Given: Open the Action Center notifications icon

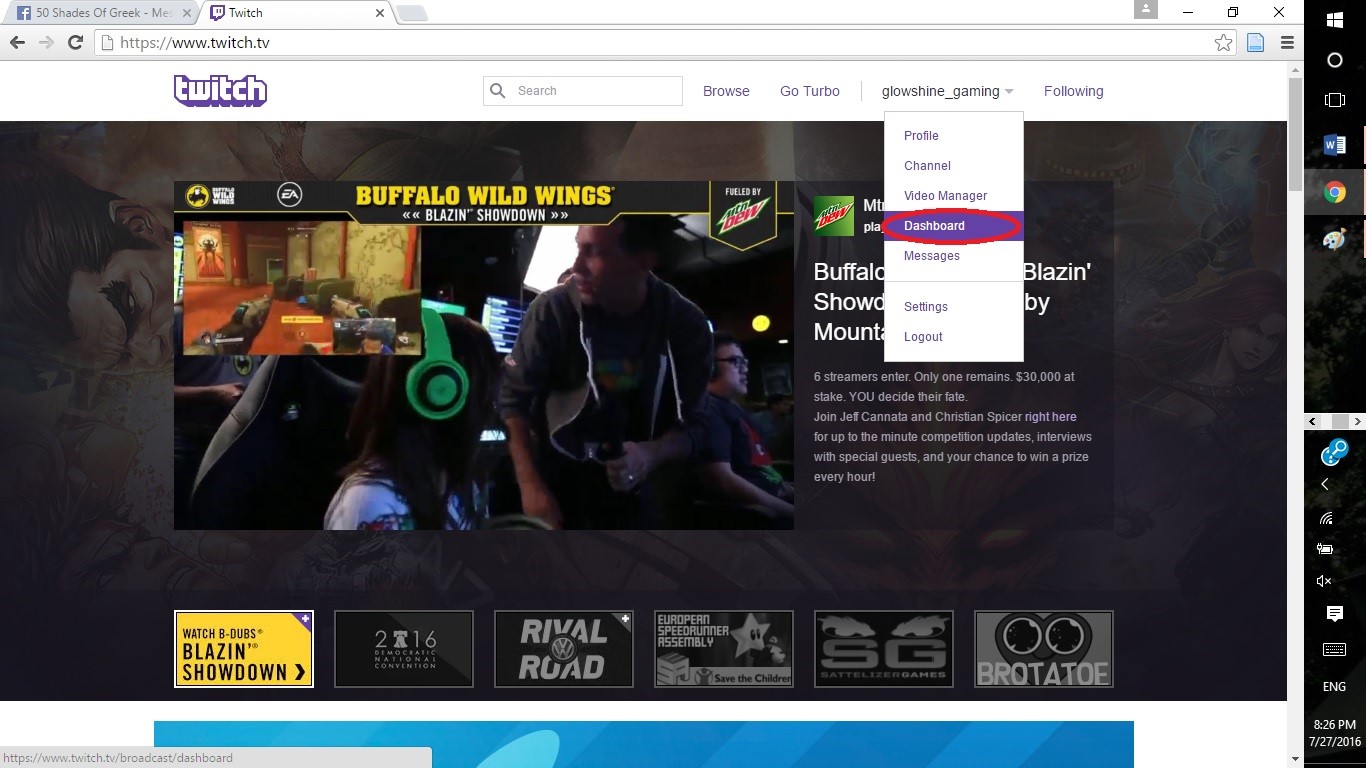Looking at the screenshot, I should (1334, 613).
